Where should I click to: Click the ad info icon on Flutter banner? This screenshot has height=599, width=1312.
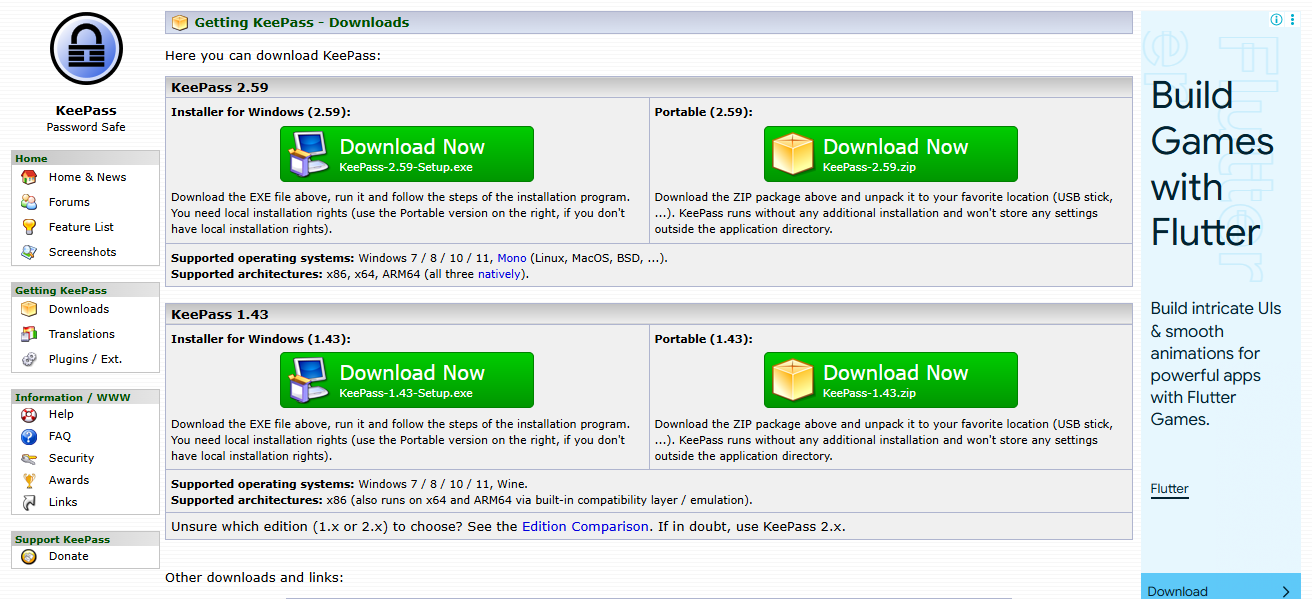point(1276,19)
